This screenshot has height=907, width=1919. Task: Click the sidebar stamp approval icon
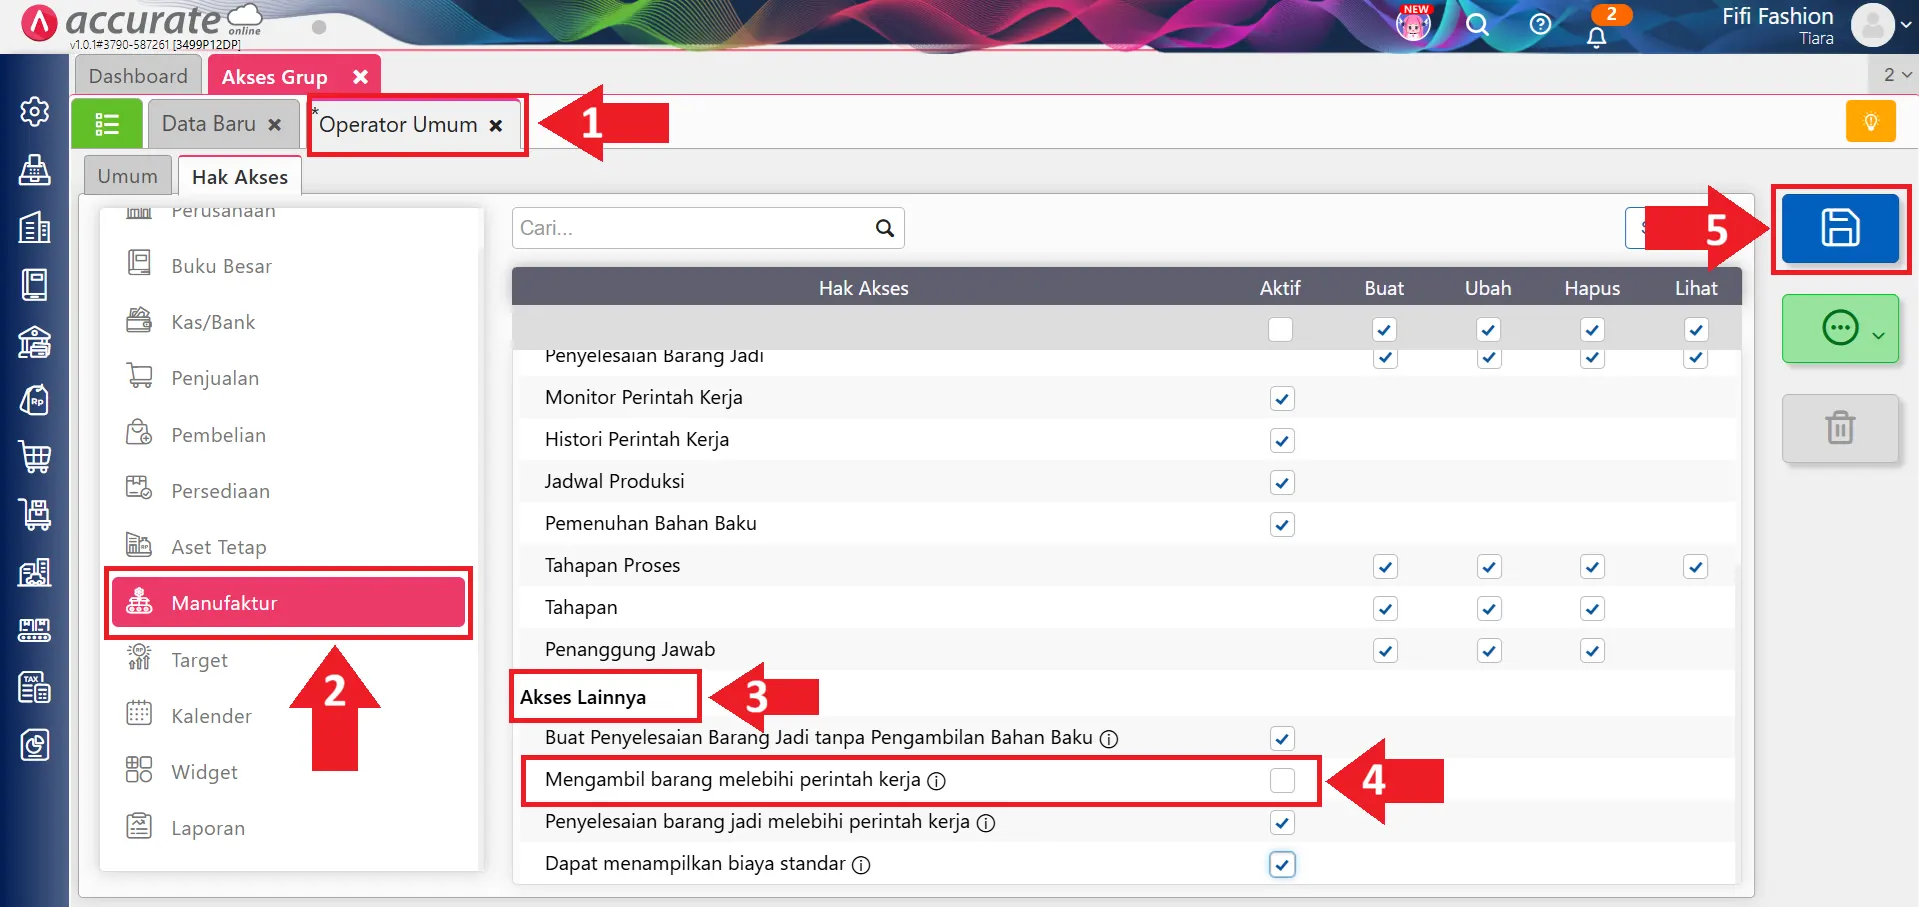click(35, 169)
